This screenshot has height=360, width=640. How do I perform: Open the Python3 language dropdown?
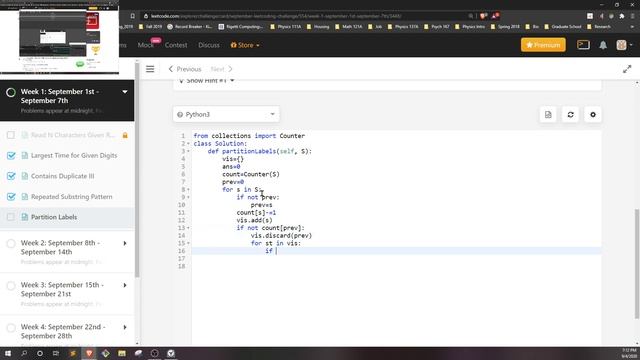(226, 114)
